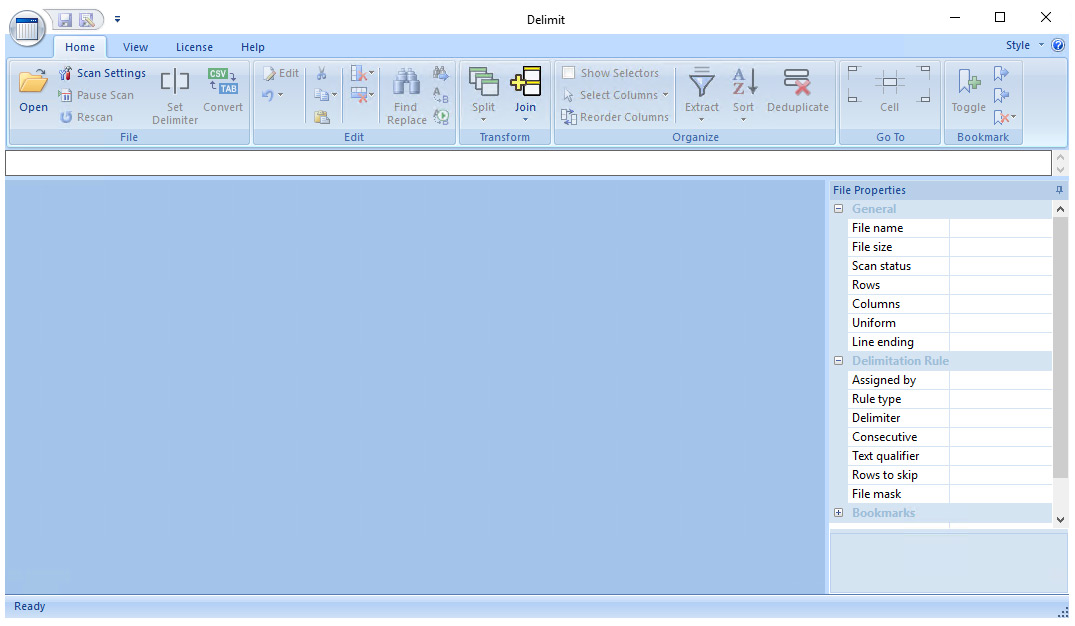Select the Text qualifier property row

coord(950,456)
